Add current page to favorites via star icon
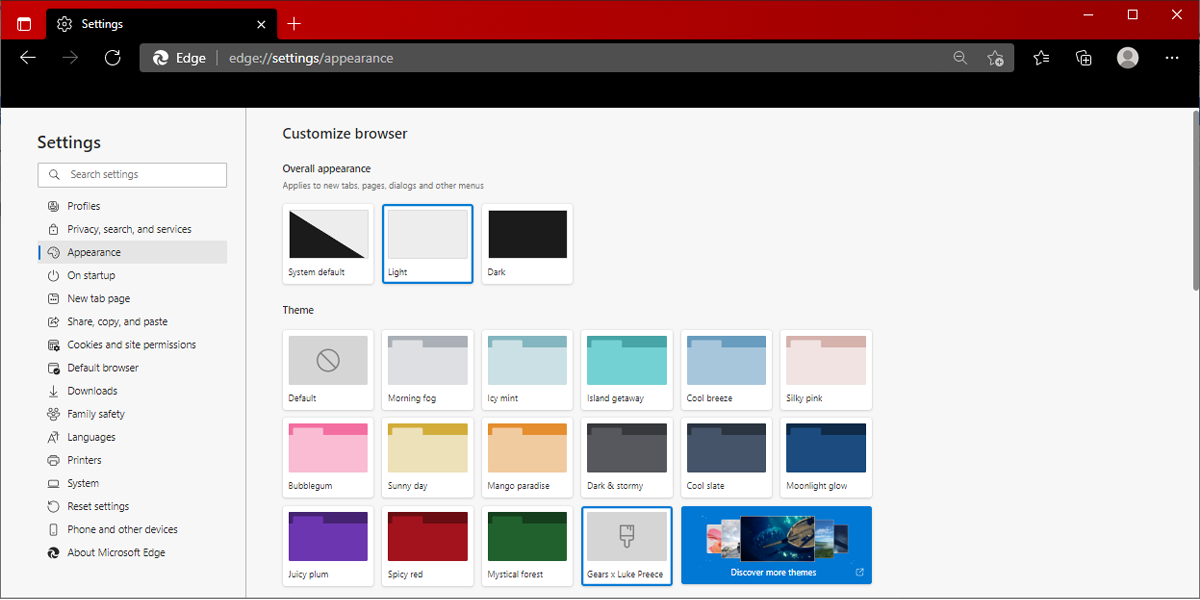 (996, 58)
